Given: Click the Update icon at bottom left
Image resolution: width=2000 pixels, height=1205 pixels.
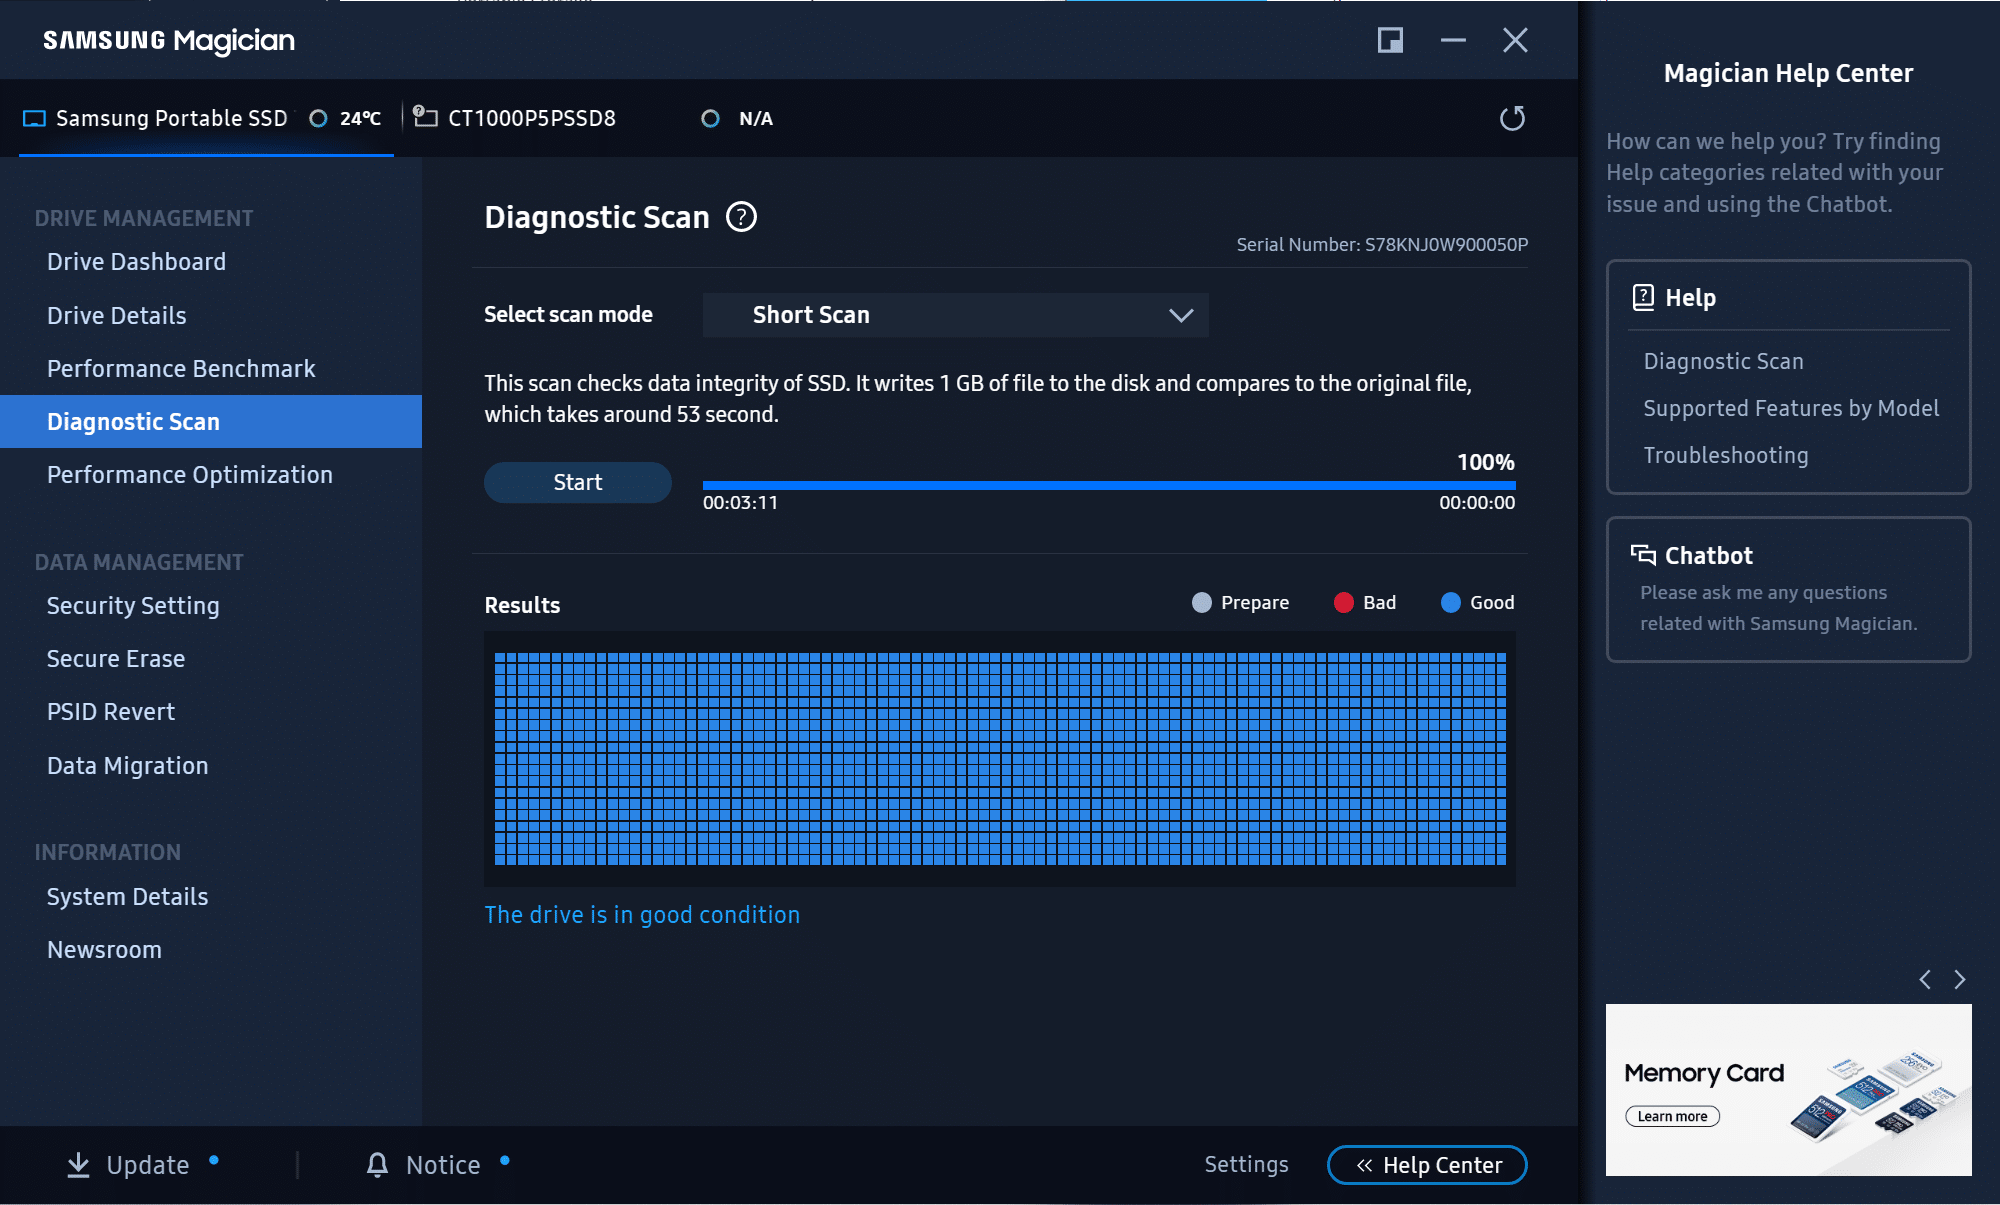Looking at the screenshot, I should coord(79,1165).
